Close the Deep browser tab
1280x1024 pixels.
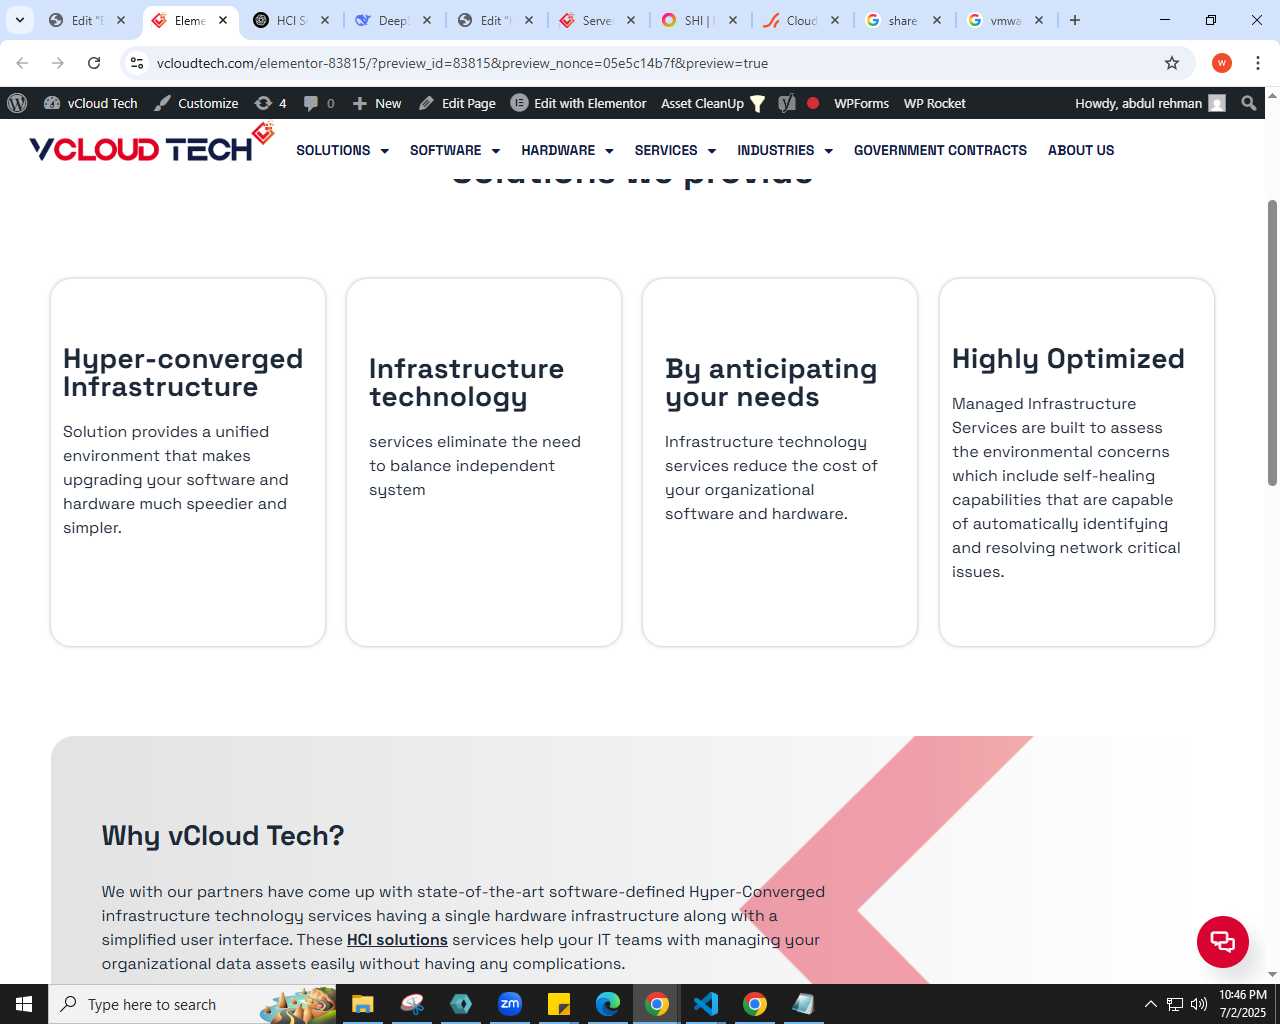(427, 20)
